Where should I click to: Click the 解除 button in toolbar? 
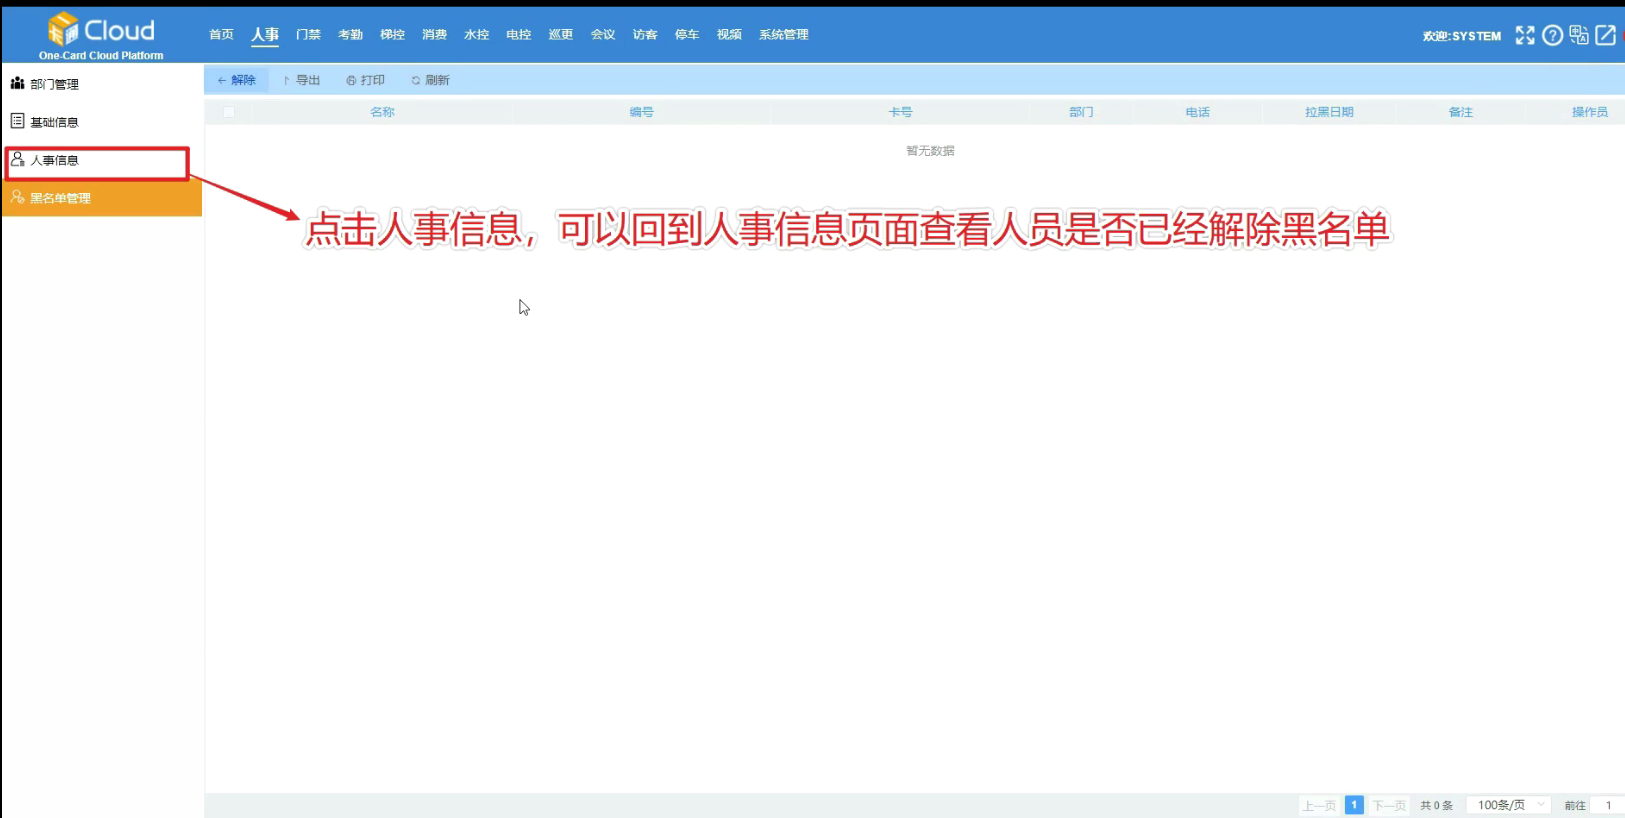[x=237, y=80]
